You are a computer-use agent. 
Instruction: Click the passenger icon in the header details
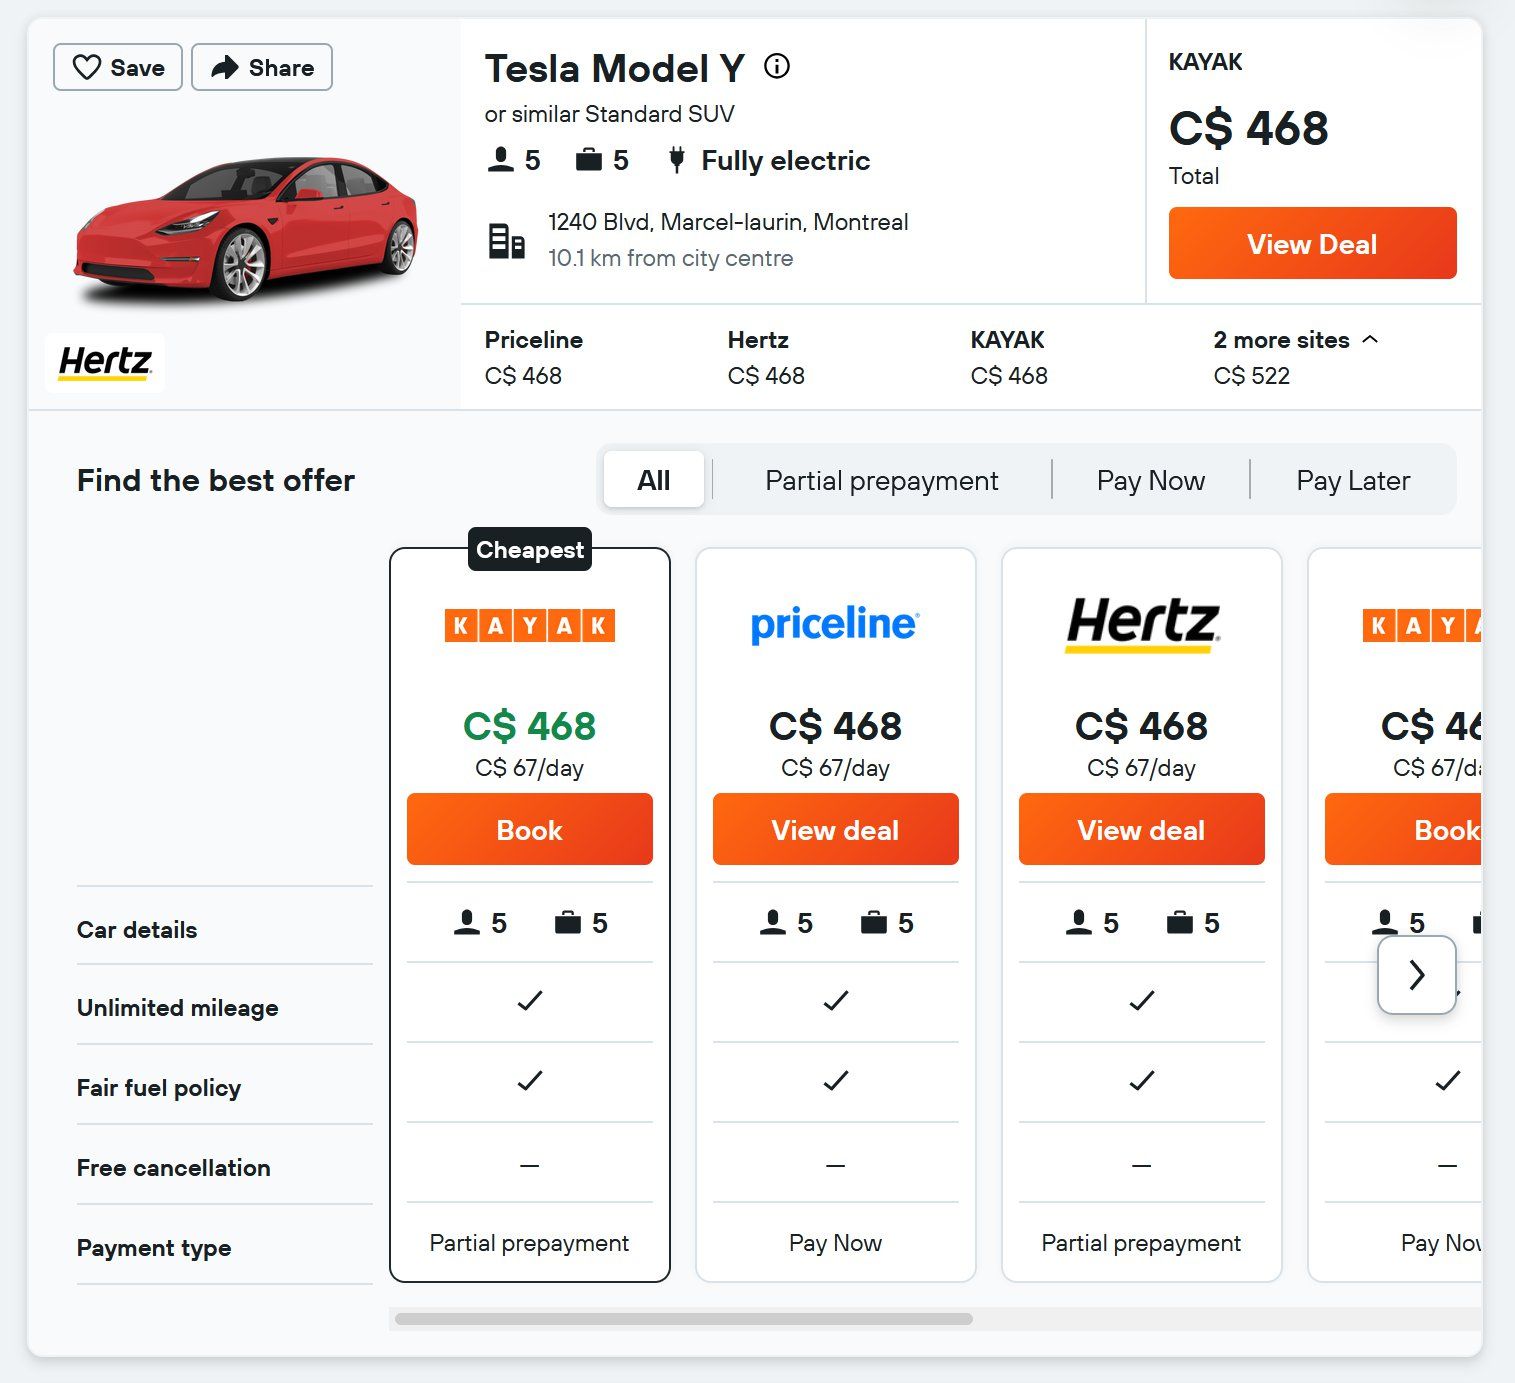pyautogui.click(x=500, y=160)
